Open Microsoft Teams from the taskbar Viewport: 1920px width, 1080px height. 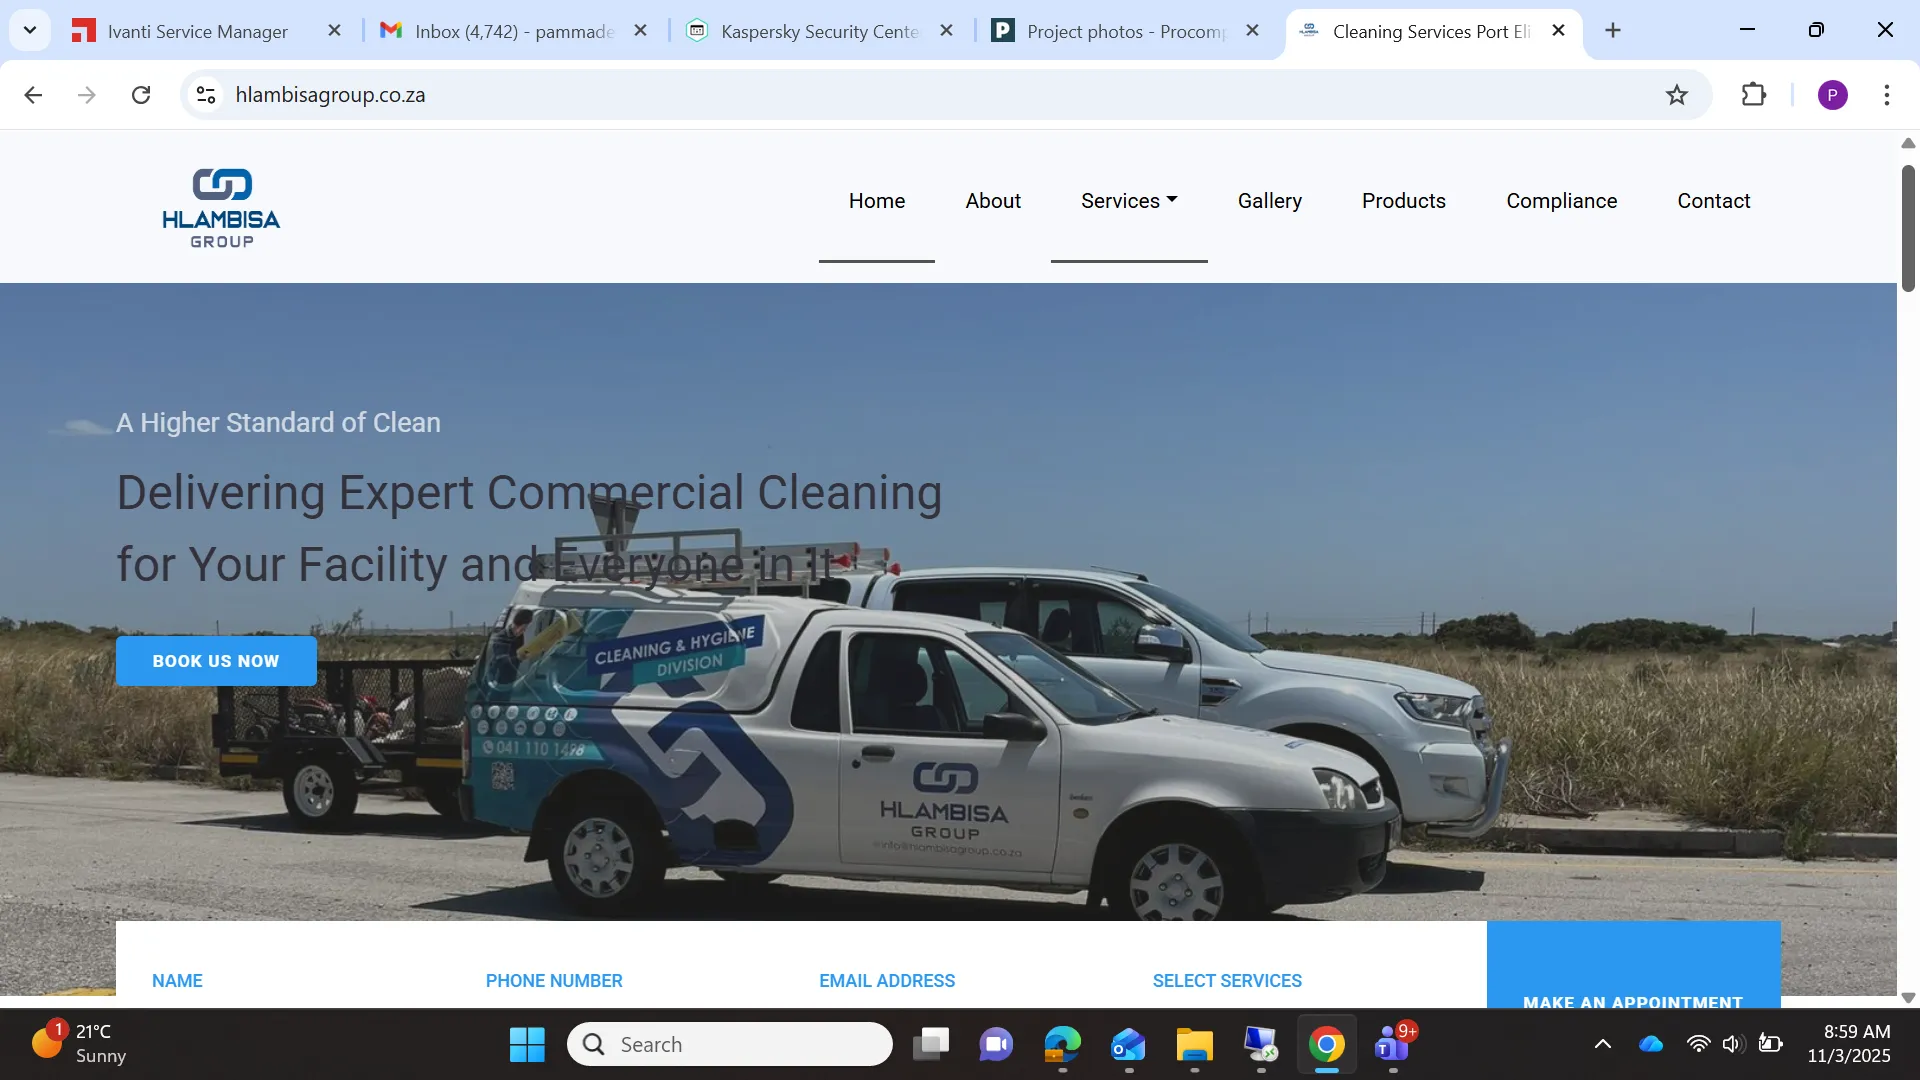coord(1392,1045)
